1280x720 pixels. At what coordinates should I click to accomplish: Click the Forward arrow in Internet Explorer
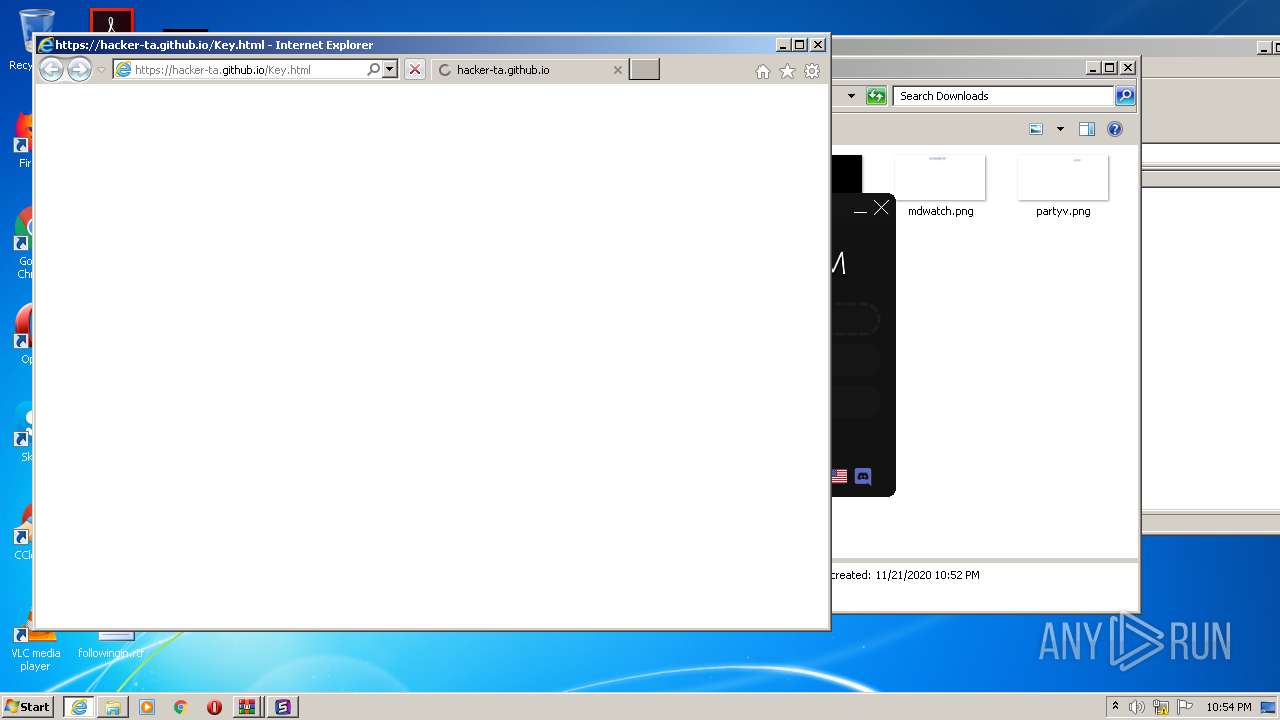pyautogui.click(x=79, y=69)
